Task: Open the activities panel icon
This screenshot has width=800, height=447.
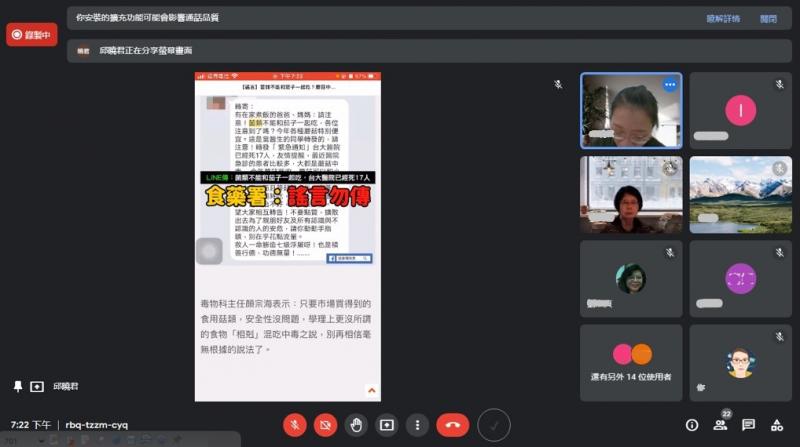Action: (776, 425)
